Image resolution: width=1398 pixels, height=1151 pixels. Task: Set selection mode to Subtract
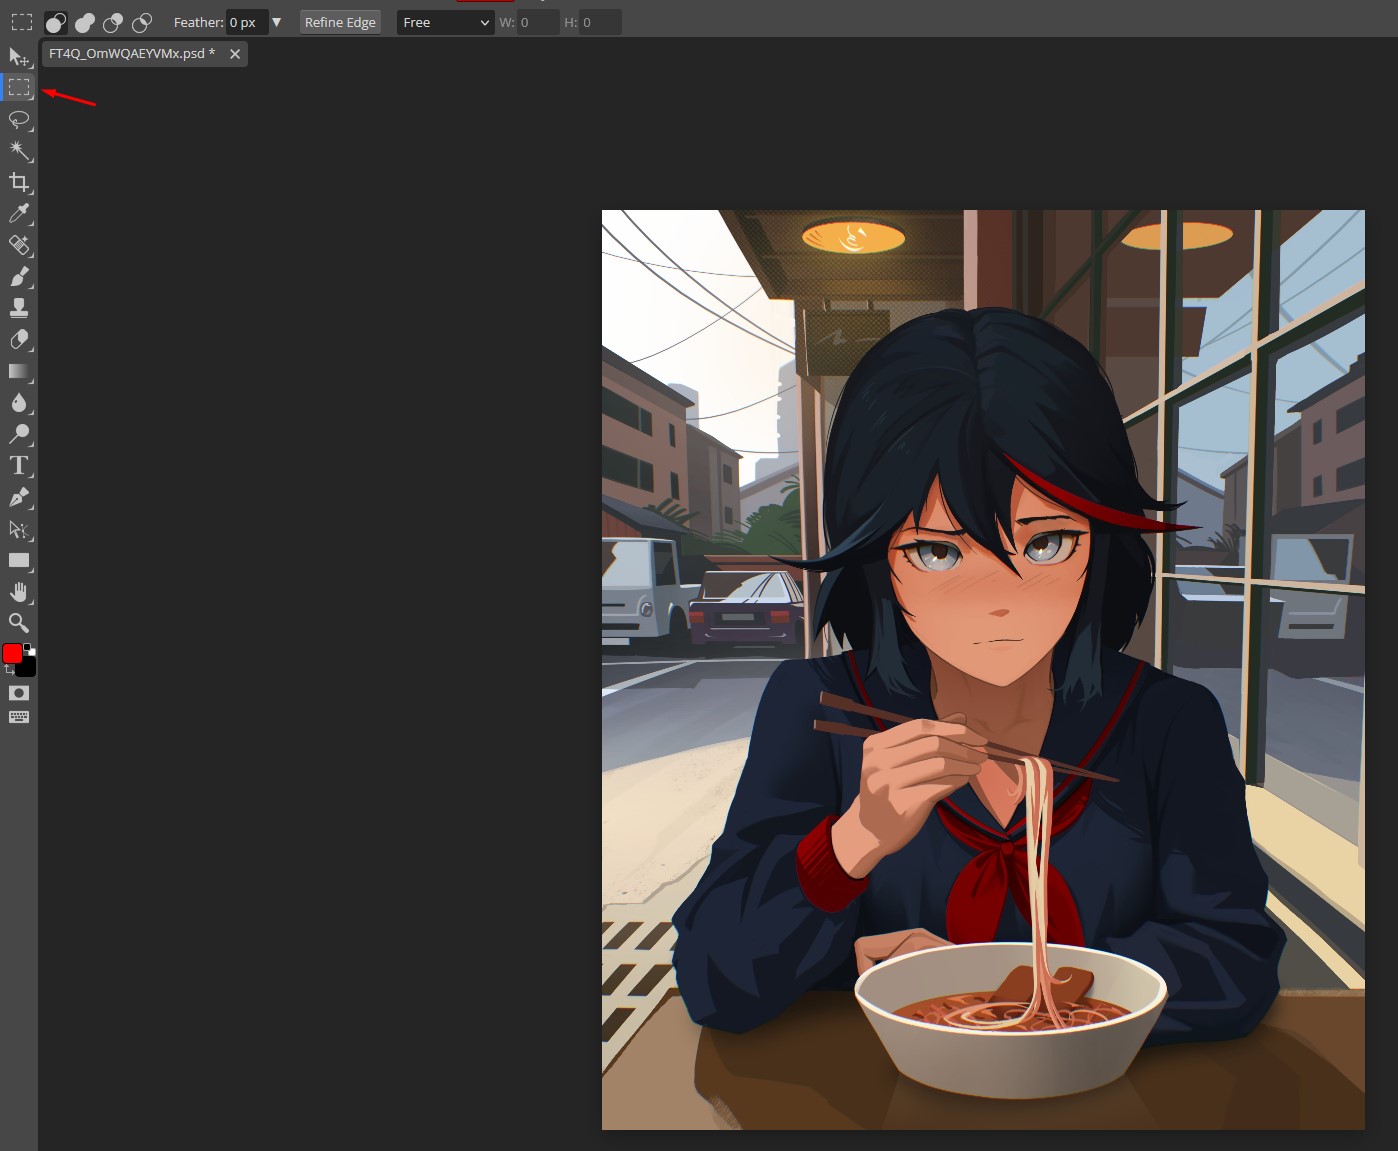click(113, 22)
